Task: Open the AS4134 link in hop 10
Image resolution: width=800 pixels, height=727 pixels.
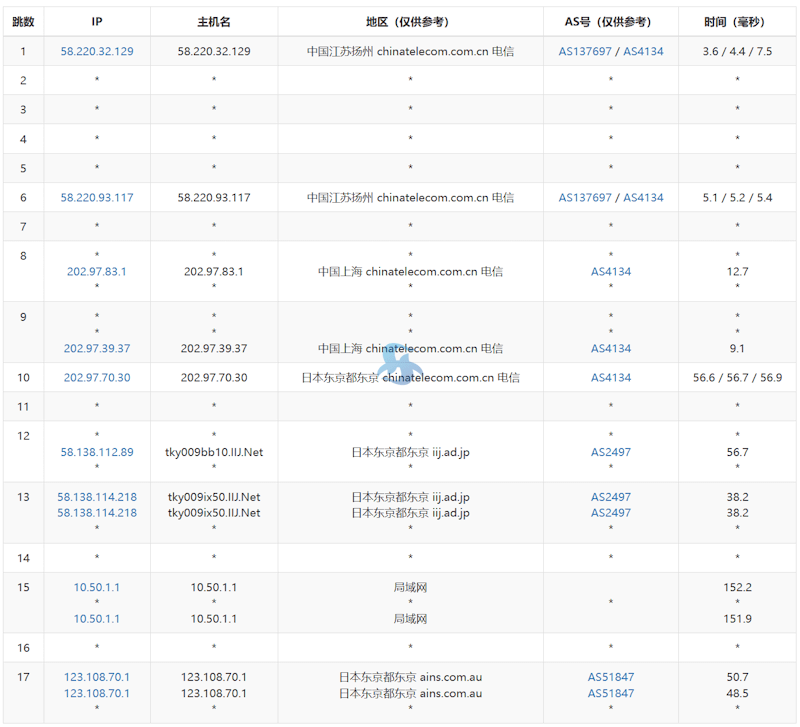Action: [611, 378]
